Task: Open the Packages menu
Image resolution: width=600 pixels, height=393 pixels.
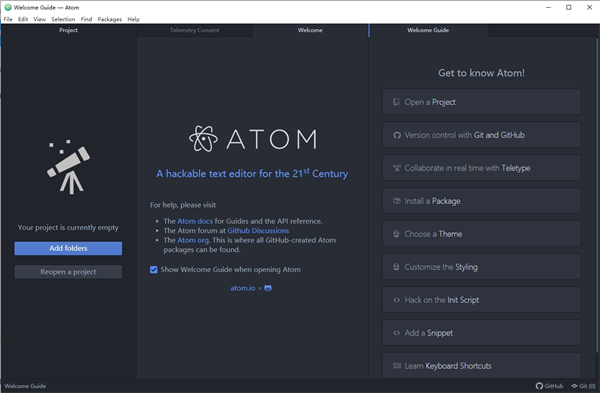Action: tap(109, 19)
